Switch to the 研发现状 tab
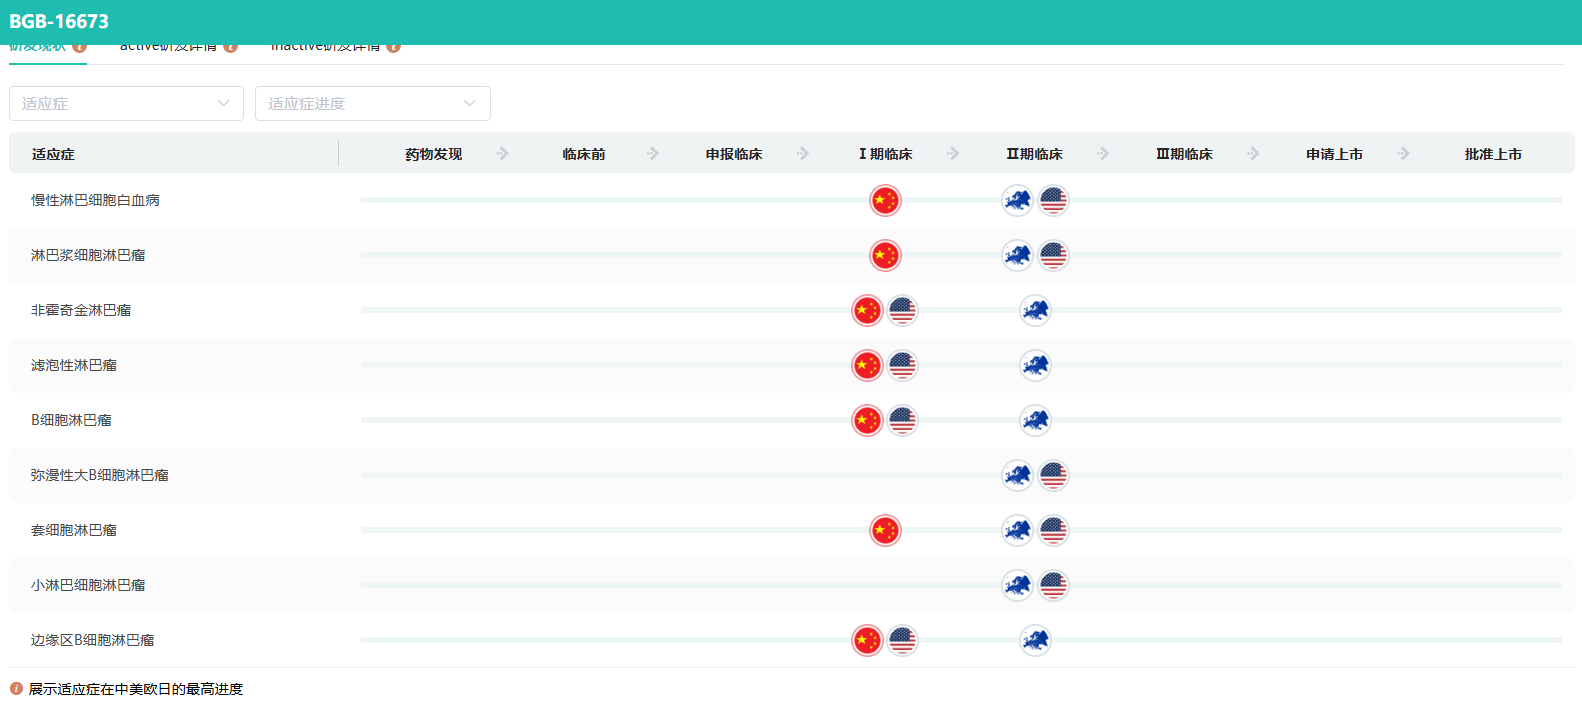 coord(38,48)
